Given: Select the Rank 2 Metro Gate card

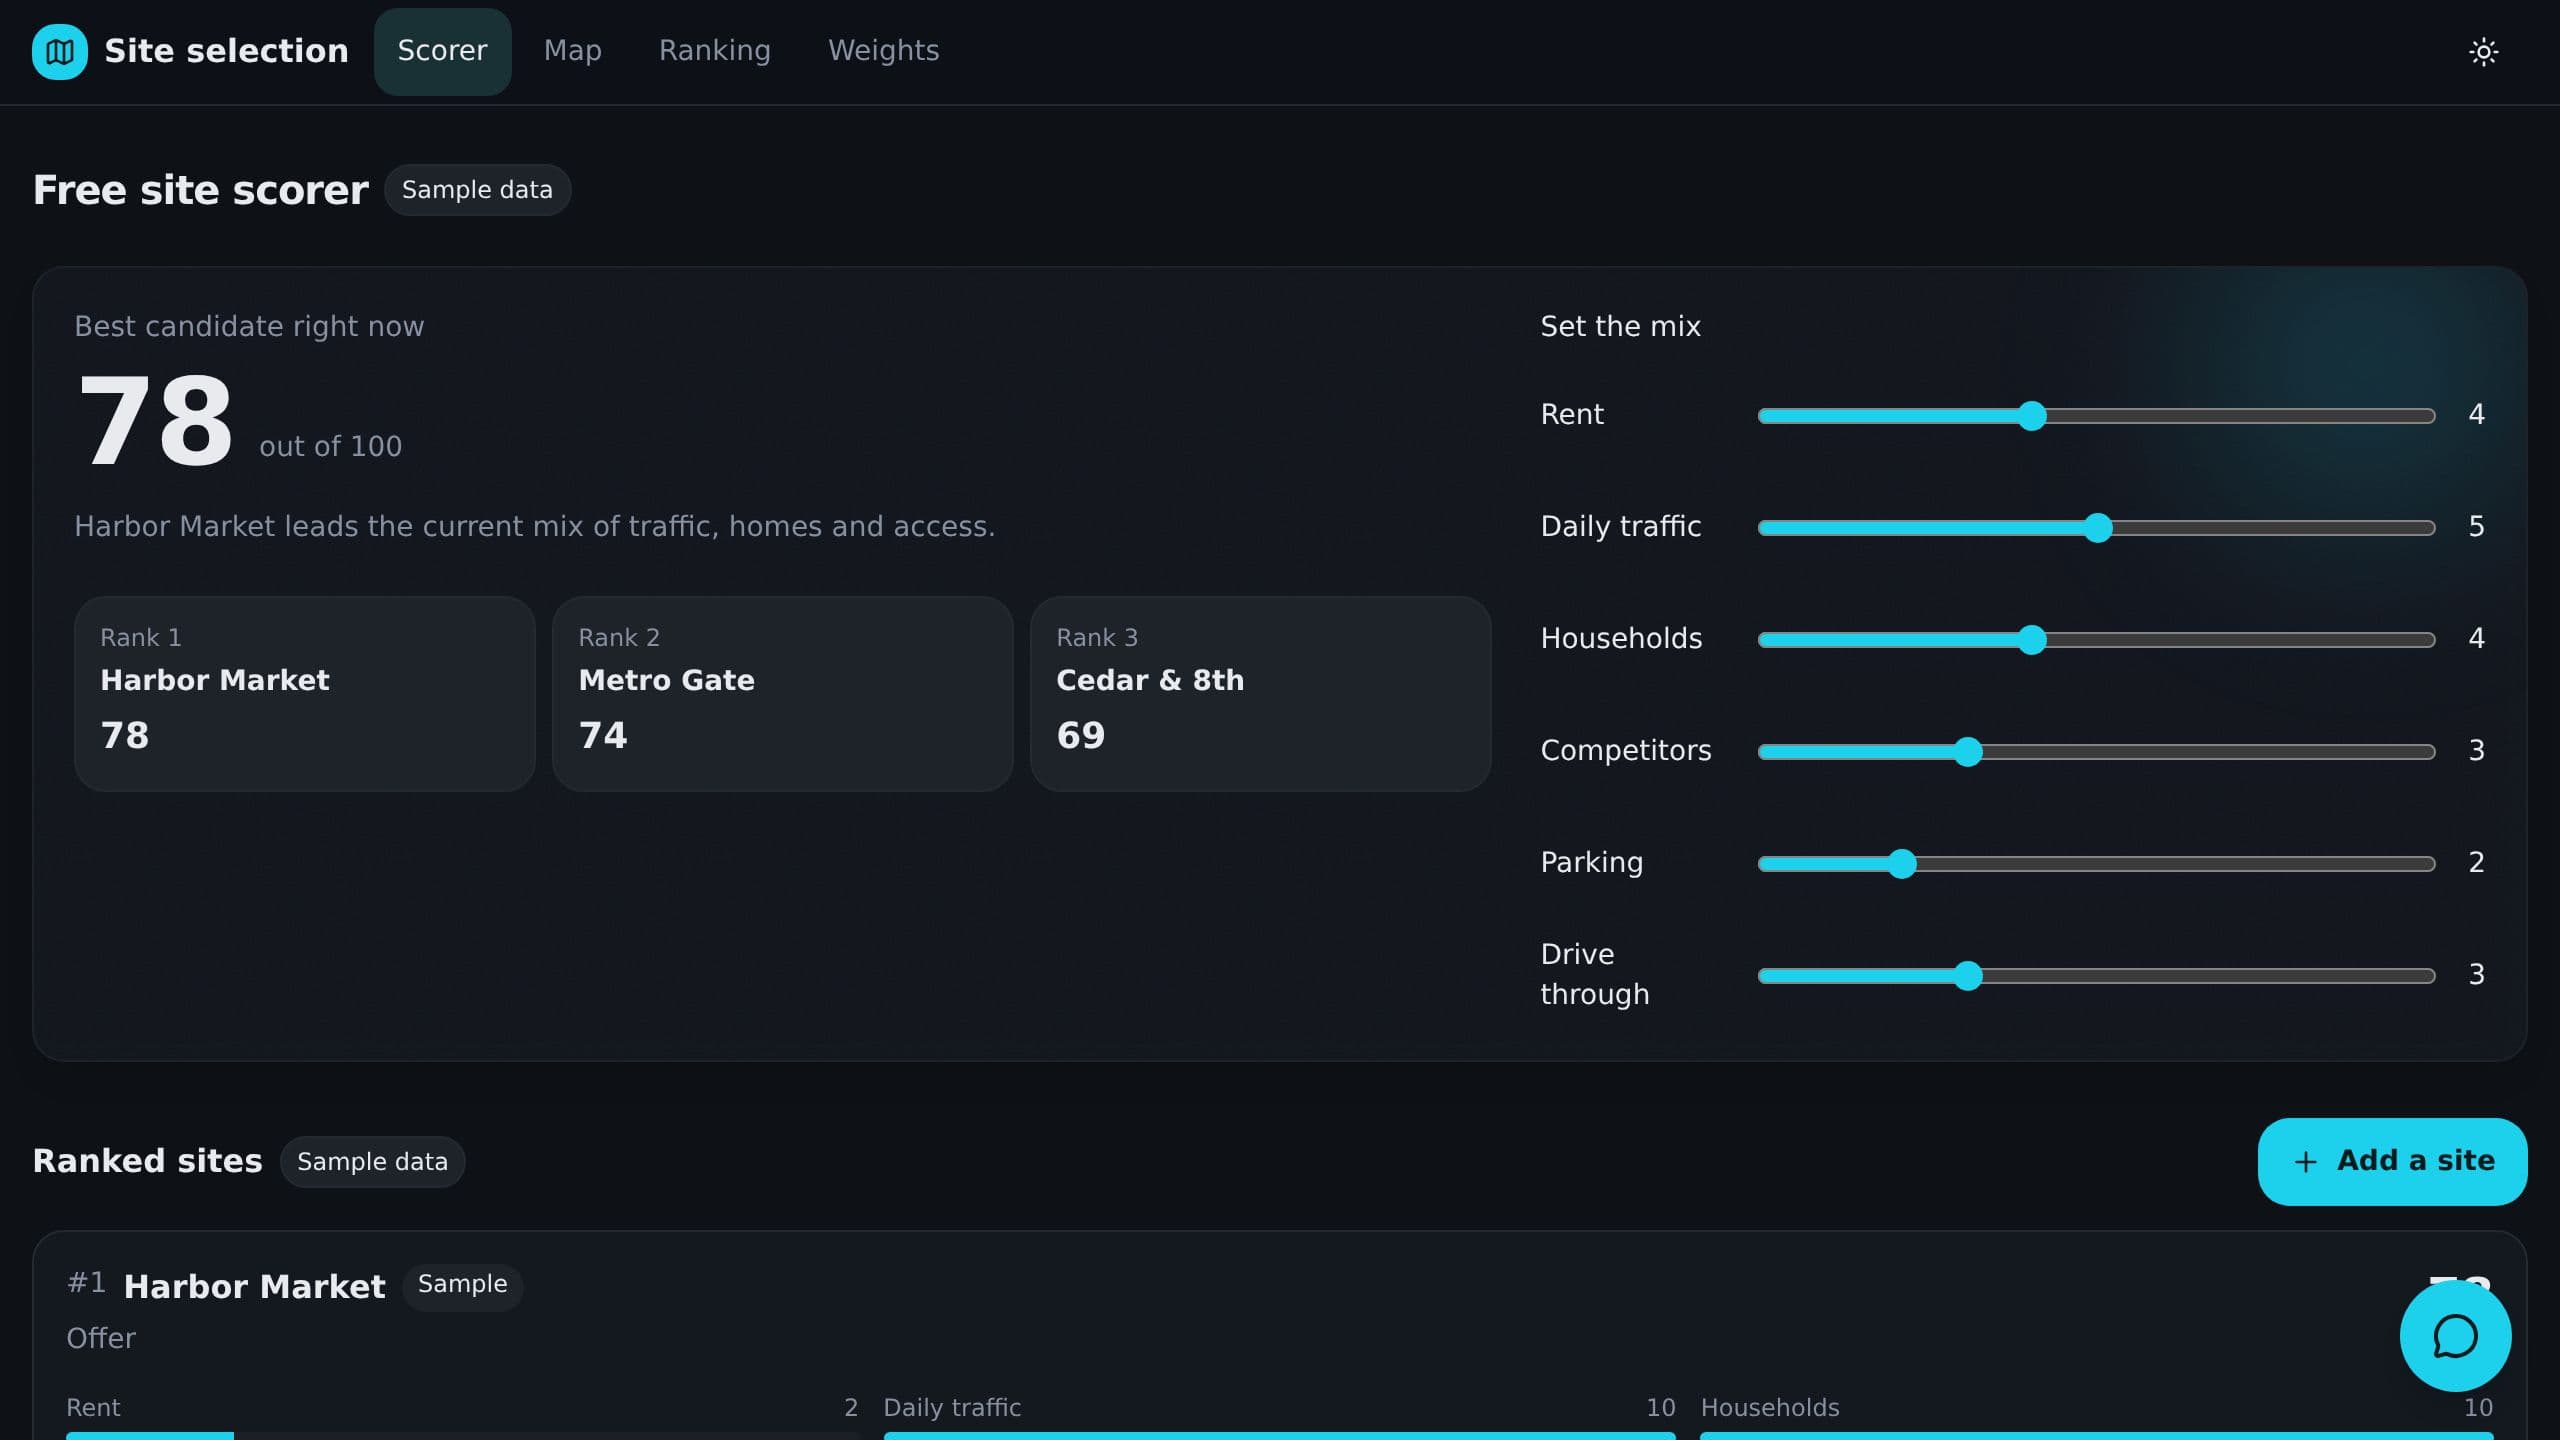Looking at the screenshot, I should (783, 694).
